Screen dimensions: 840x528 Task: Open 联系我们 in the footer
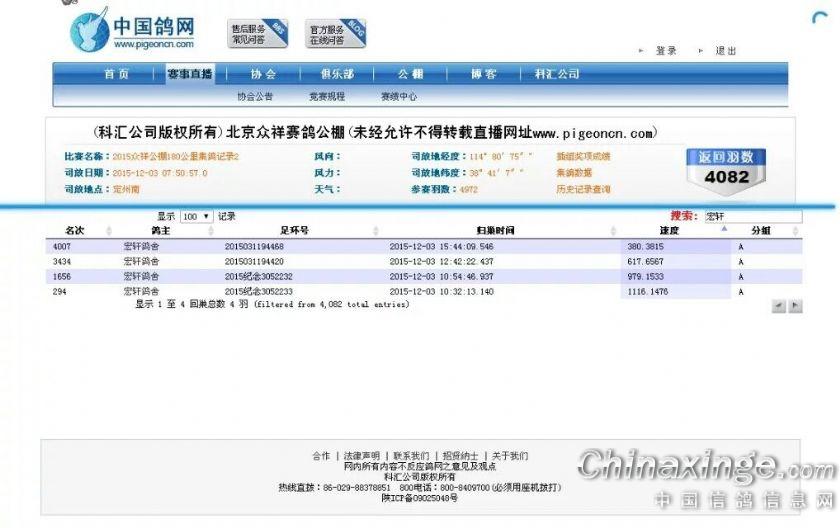pos(410,456)
